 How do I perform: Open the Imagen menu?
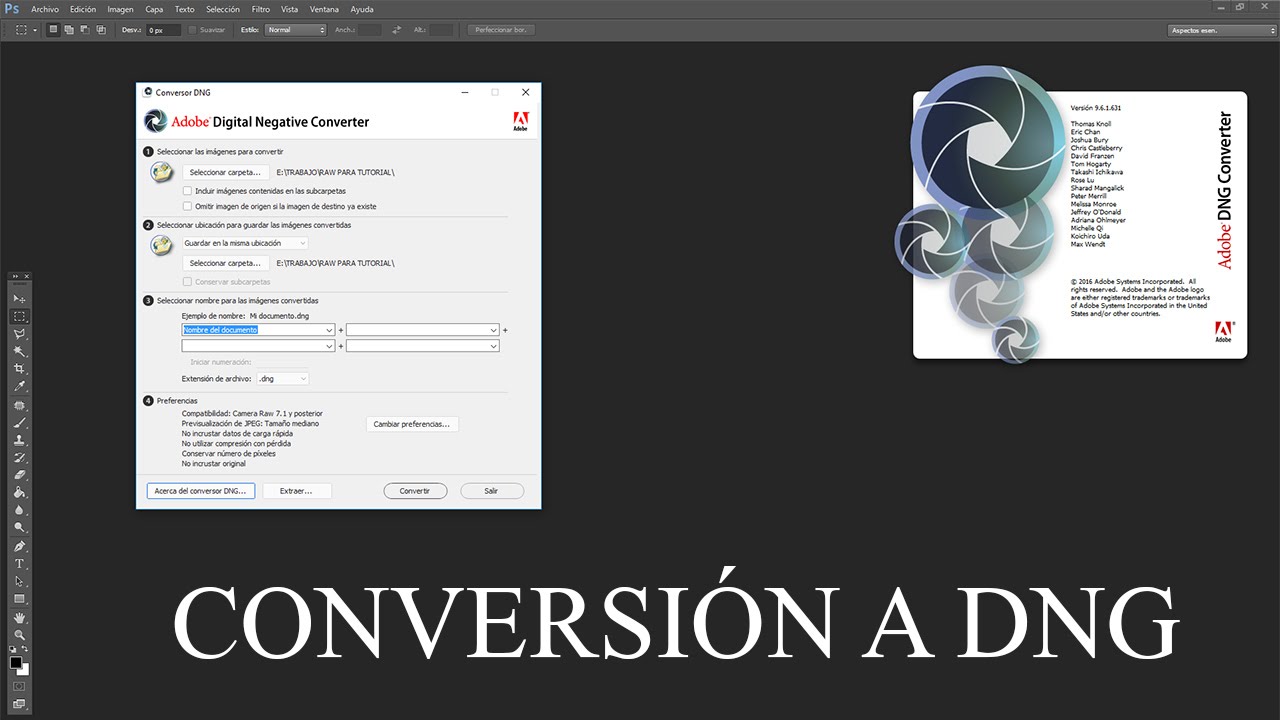tap(120, 9)
